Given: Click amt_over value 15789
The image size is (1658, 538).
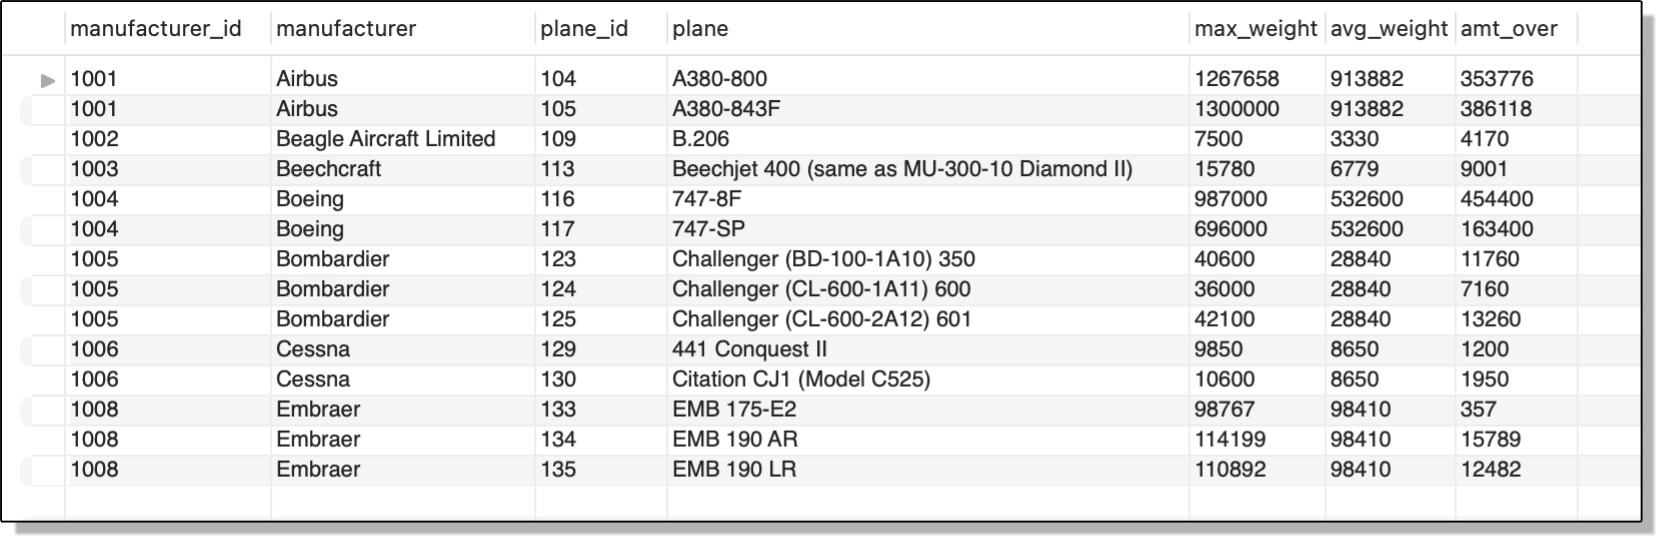Looking at the screenshot, I should coord(1516,439).
